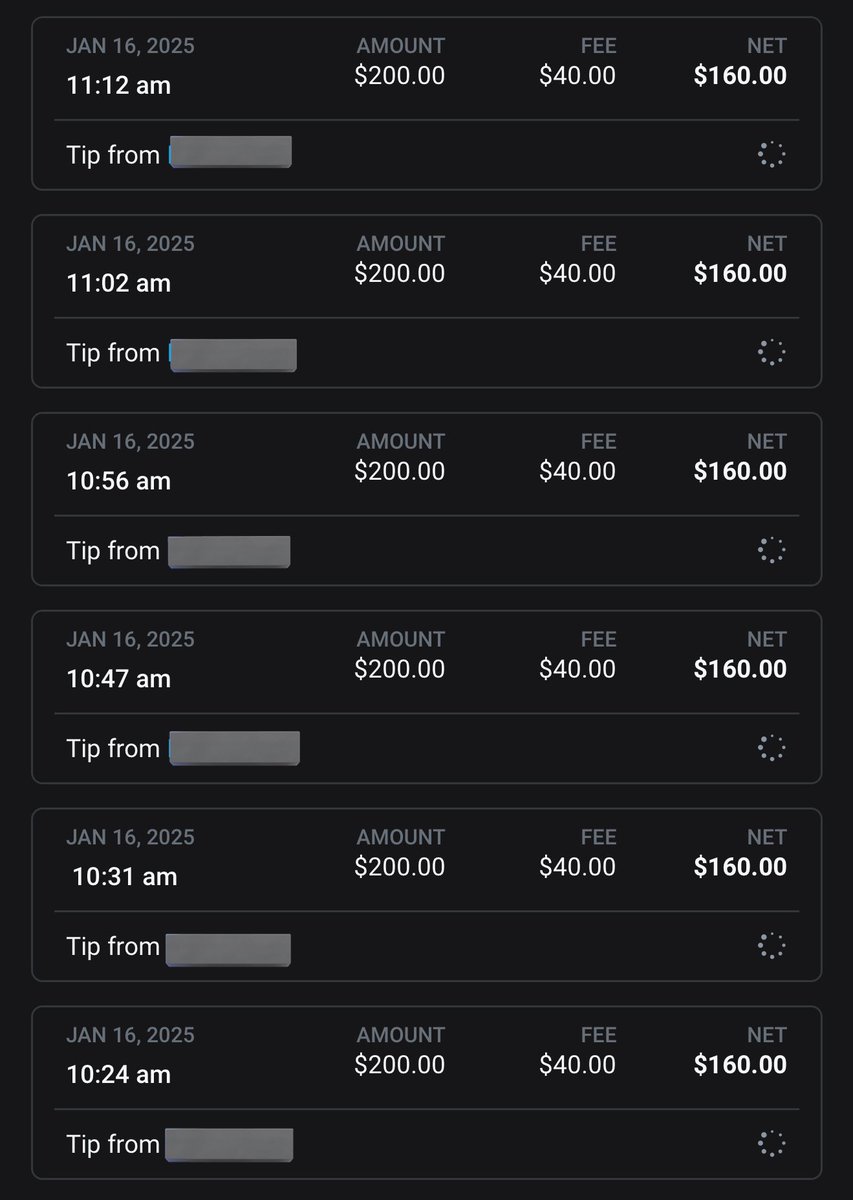The image size is (853, 1200).
Task: Tap the loading status icon for 10:31 am tip
Action: coord(772,946)
